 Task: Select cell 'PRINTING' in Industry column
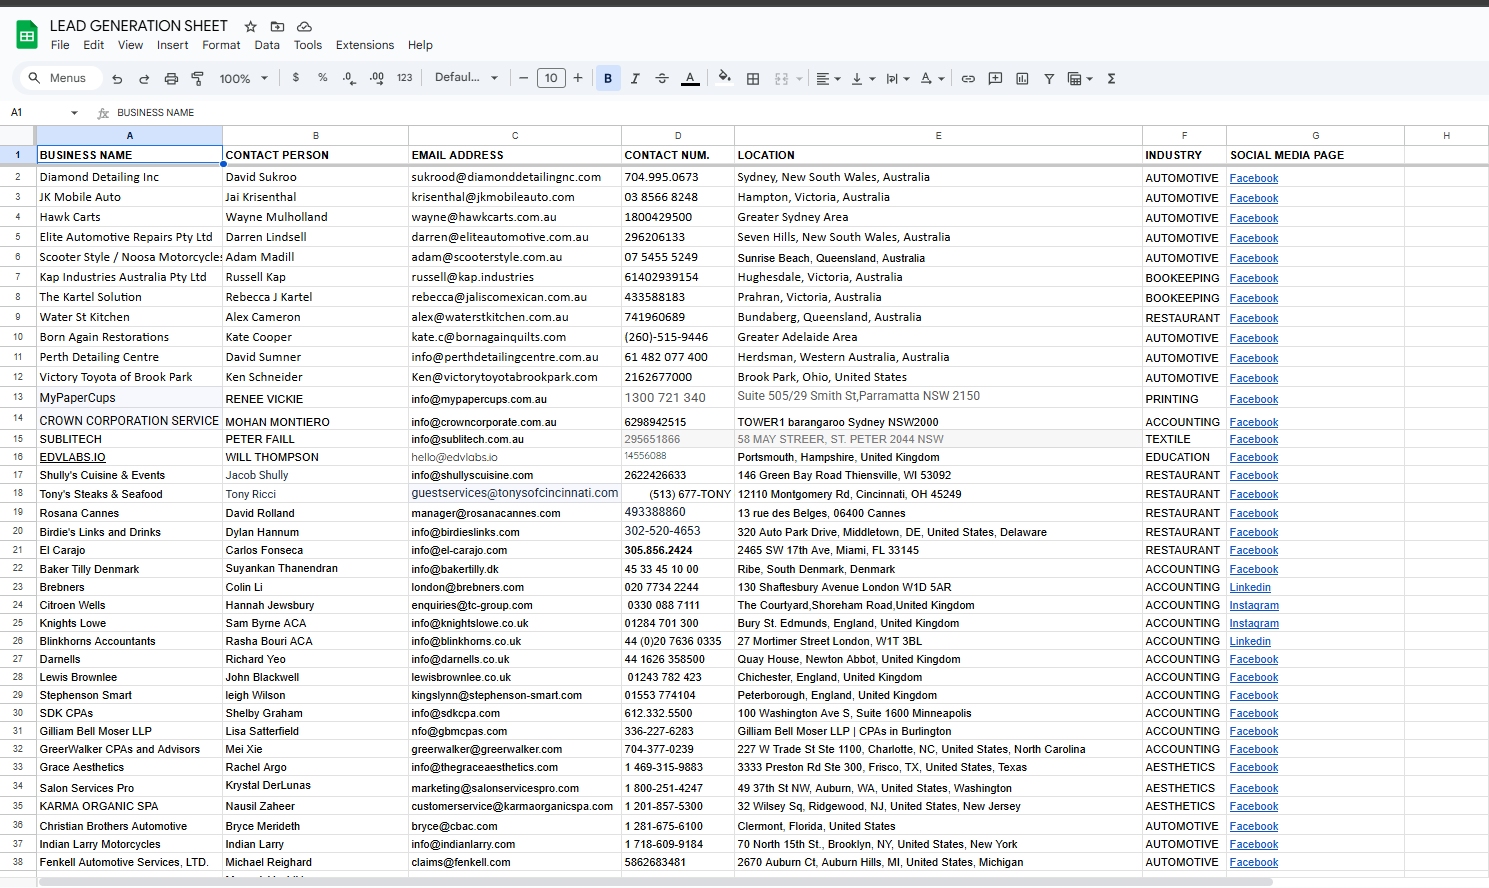point(1184,398)
